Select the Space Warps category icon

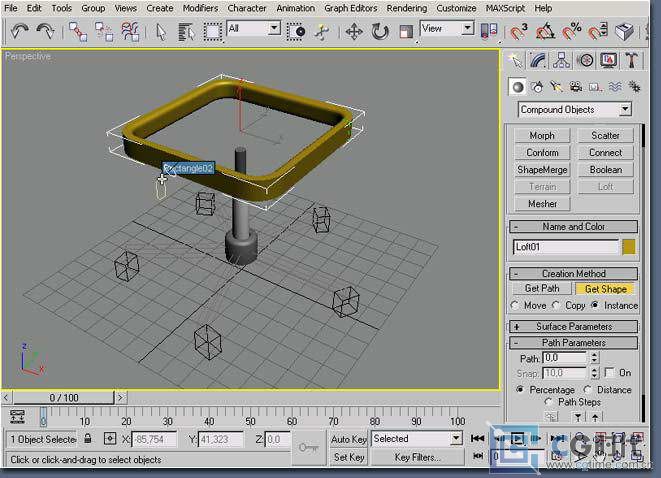pyautogui.click(x=615, y=87)
